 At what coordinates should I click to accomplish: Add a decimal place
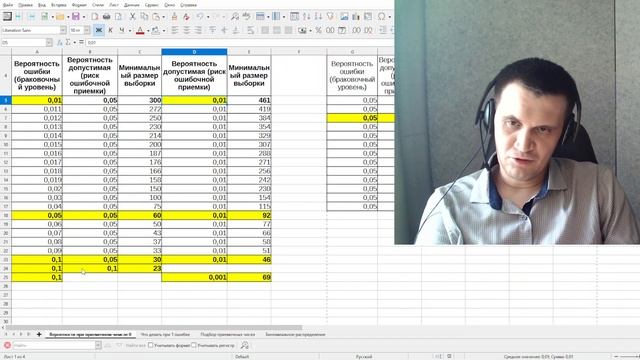(x=356, y=30)
